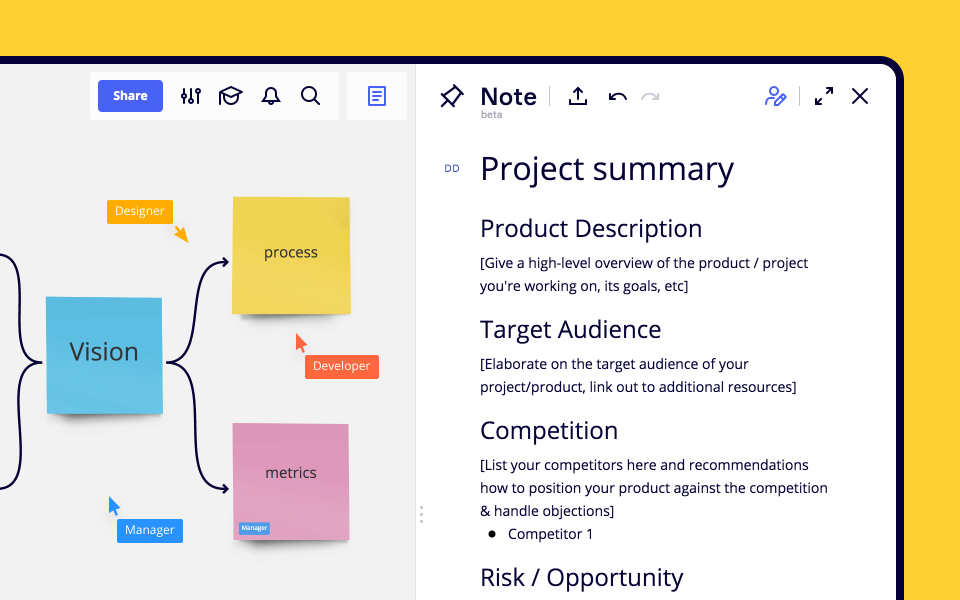960x600 pixels.
Task: Select the blue Vision sticky note
Action: pyautogui.click(x=104, y=354)
